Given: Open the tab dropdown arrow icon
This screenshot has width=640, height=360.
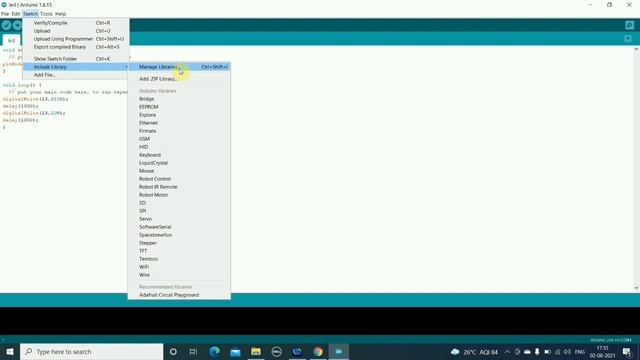Looking at the screenshot, I should 628,39.
